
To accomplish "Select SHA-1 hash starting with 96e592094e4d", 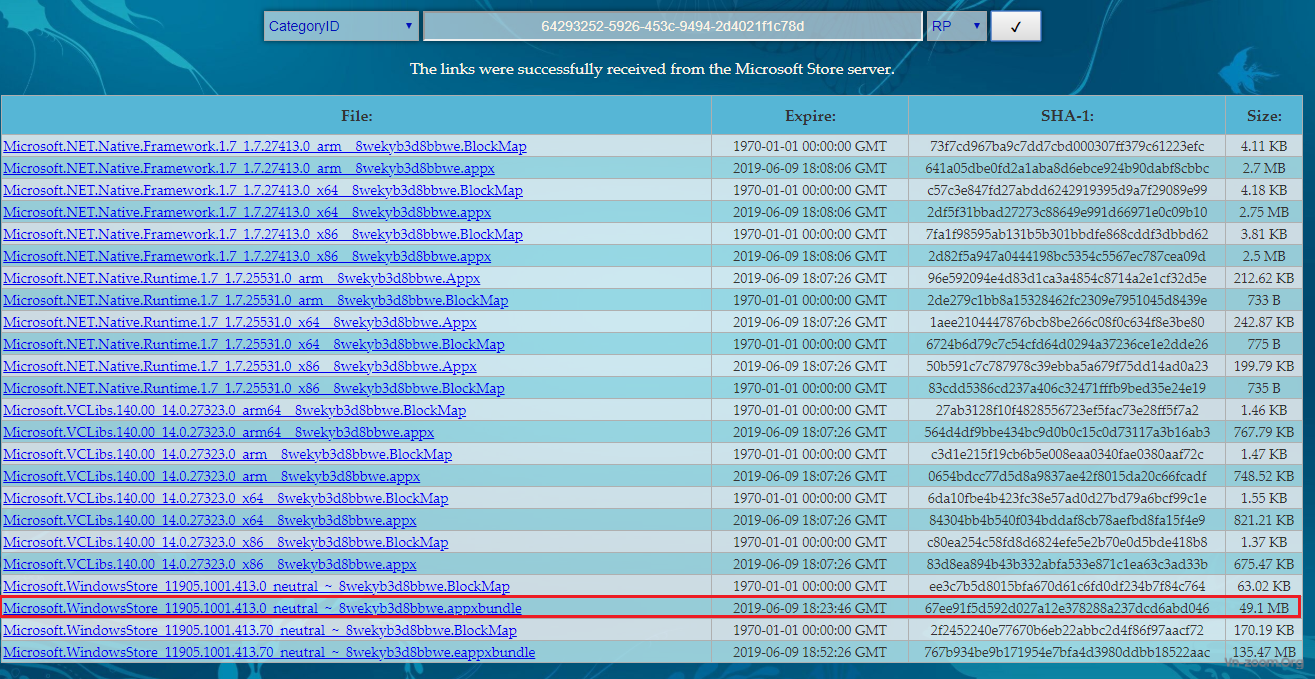I will coord(1067,278).
